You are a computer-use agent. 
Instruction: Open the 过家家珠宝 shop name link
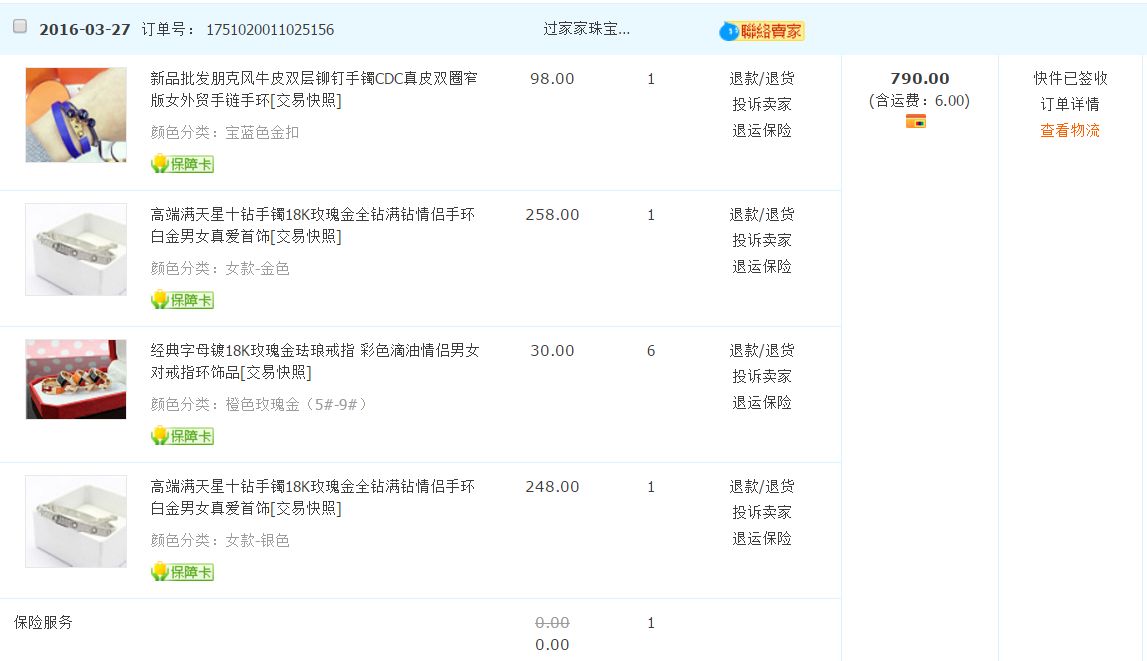pyautogui.click(x=586, y=29)
